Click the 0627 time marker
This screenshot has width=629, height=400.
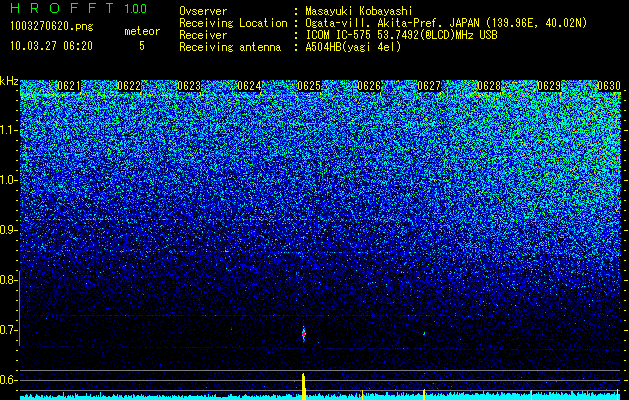pyautogui.click(x=429, y=86)
